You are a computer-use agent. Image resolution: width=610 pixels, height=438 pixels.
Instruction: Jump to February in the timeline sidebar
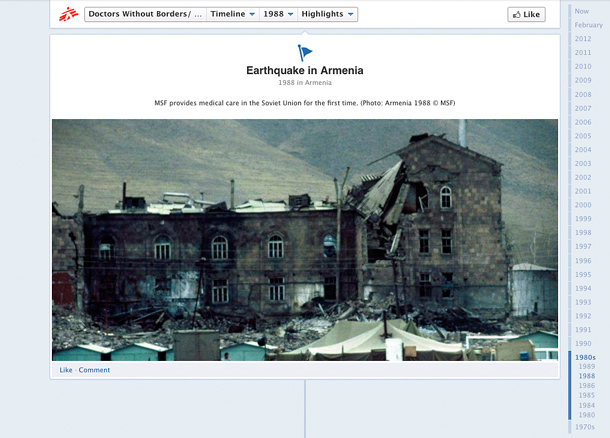pyautogui.click(x=588, y=25)
